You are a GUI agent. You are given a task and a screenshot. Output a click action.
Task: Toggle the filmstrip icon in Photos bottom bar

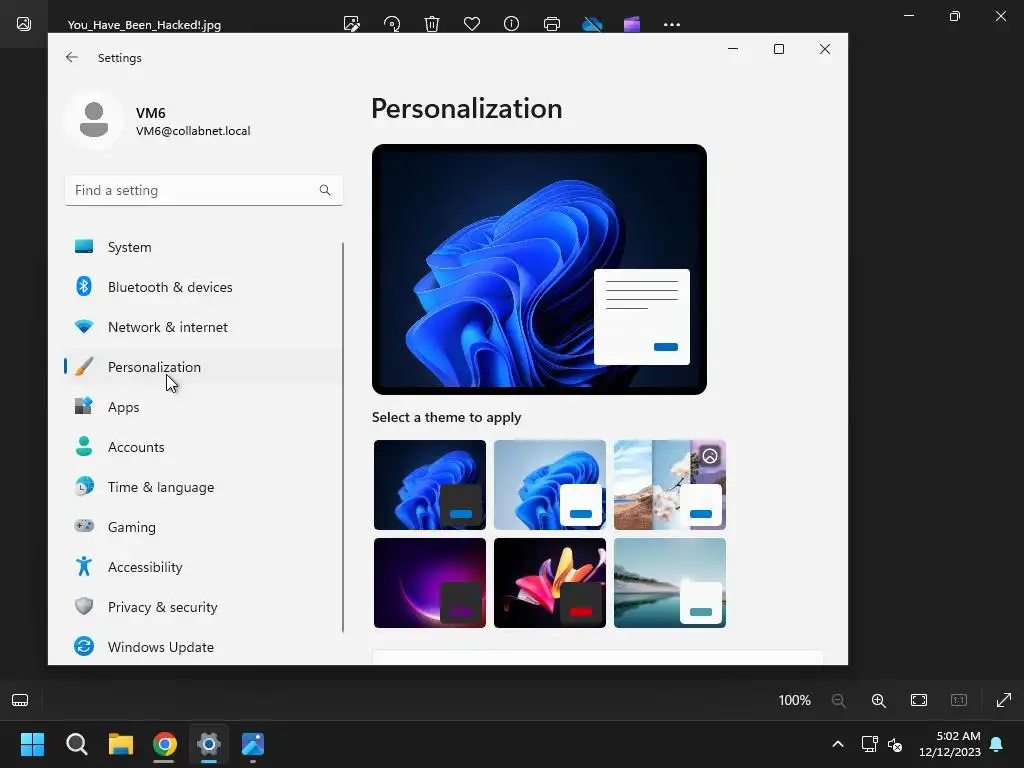coord(20,700)
